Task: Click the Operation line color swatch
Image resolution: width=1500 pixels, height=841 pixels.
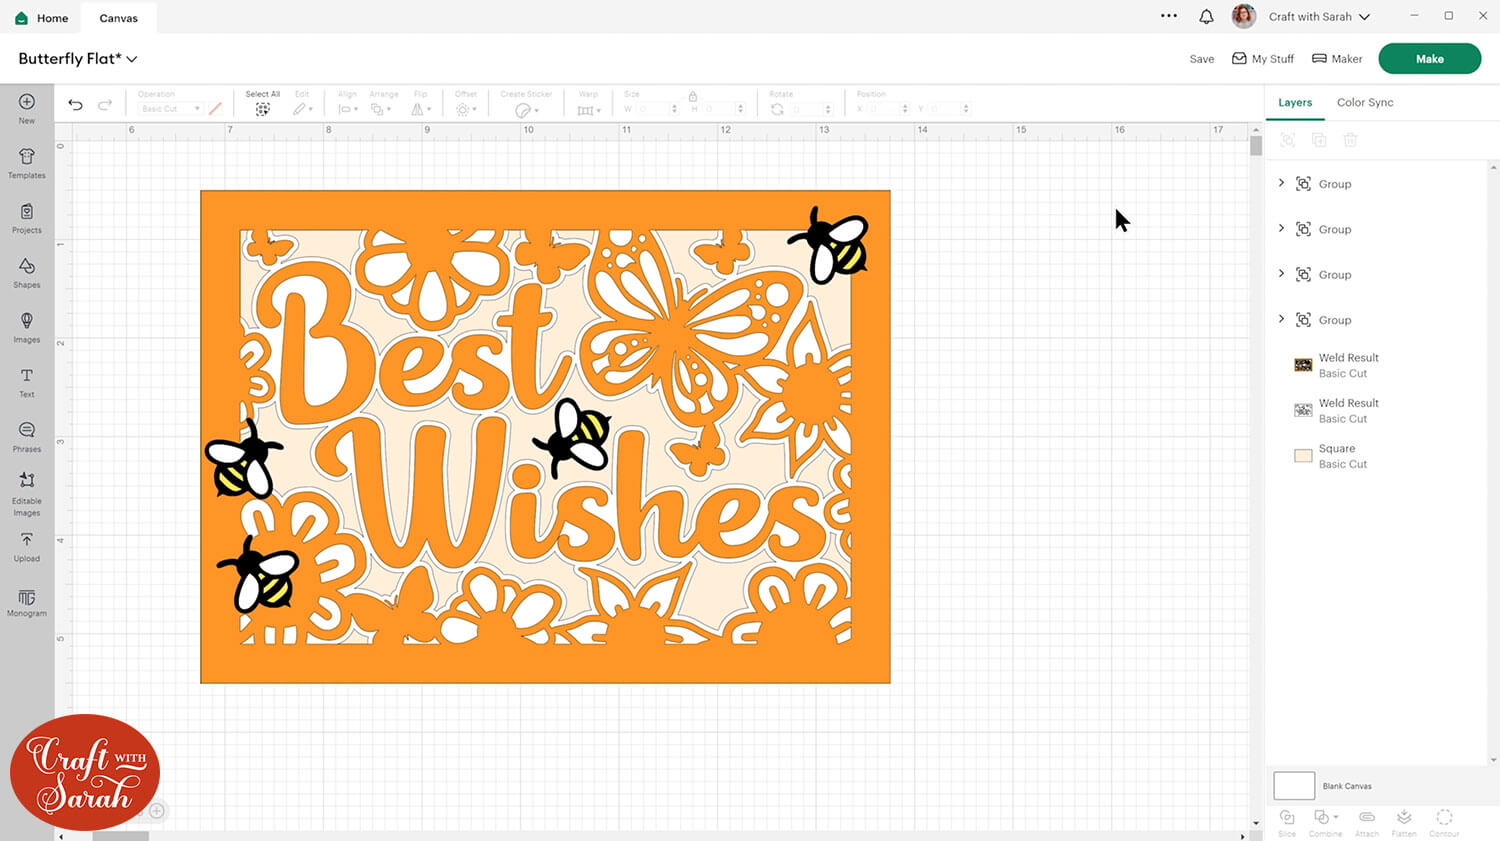Action: click(x=215, y=109)
